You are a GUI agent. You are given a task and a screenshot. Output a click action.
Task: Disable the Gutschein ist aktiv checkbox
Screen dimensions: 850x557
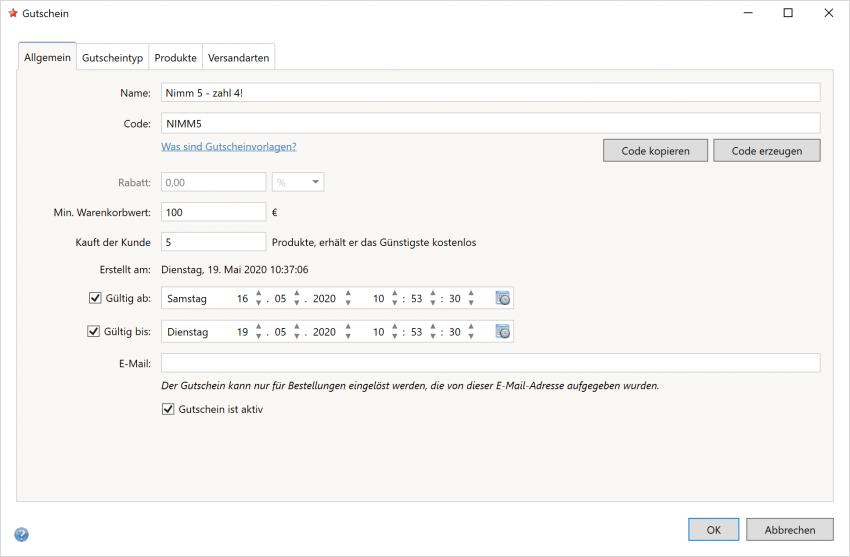click(x=168, y=408)
